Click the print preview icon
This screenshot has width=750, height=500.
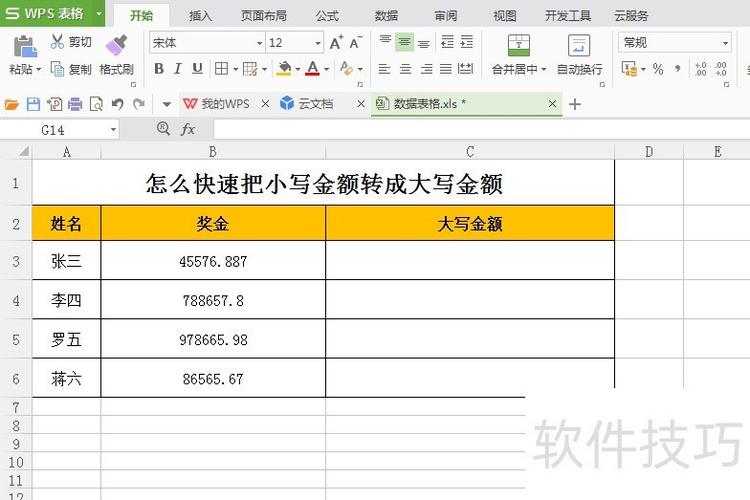pyautogui.click(x=96, y=104)
